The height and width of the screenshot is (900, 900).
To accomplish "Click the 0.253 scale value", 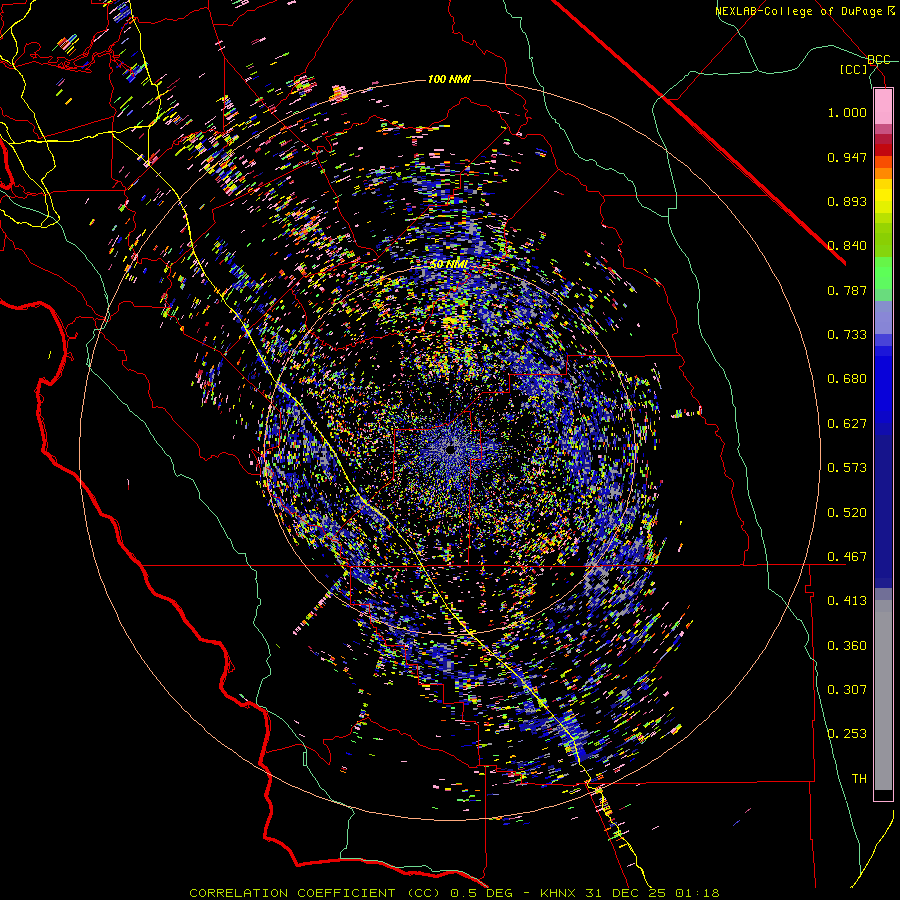I will click(x=847, y=734).
